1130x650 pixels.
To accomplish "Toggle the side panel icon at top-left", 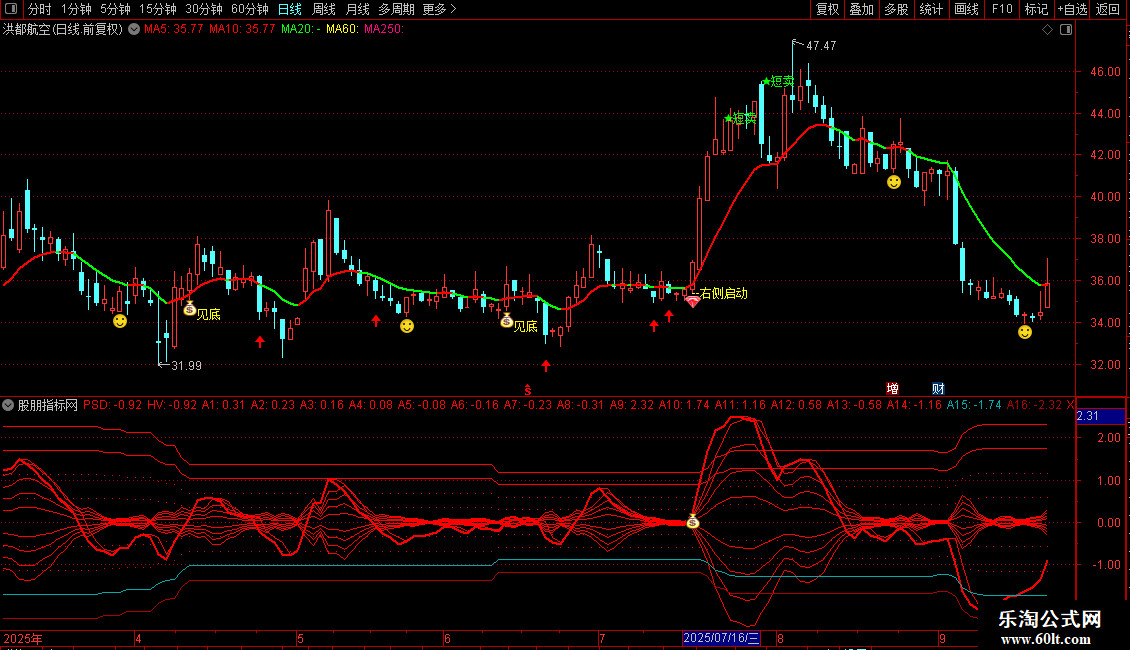I will click(x=11, y=9).
